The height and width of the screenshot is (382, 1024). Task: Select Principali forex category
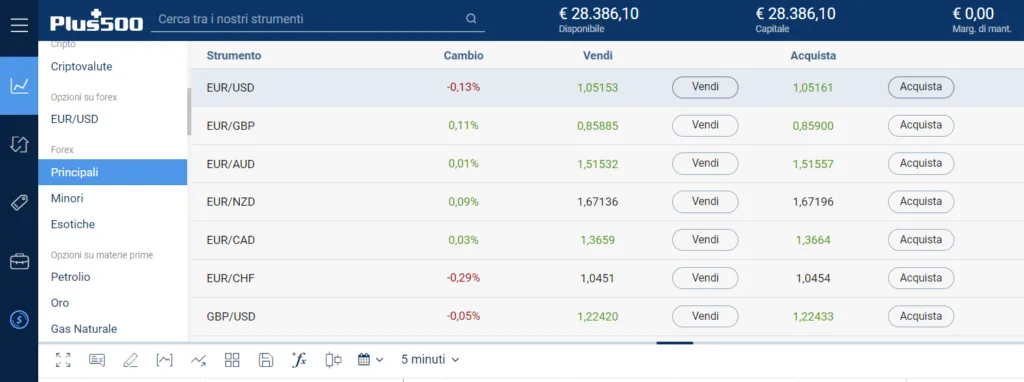[x=112, y=172]
